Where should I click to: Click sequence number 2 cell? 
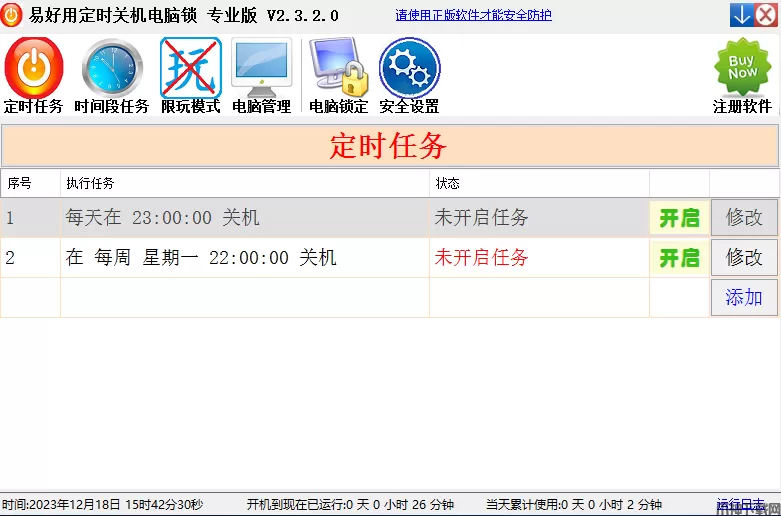[30, 258]
